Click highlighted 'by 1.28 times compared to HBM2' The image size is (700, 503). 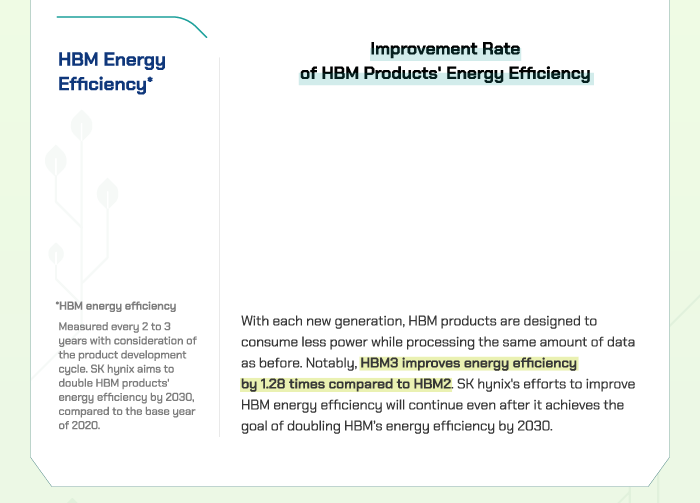(x=346, y=384)
